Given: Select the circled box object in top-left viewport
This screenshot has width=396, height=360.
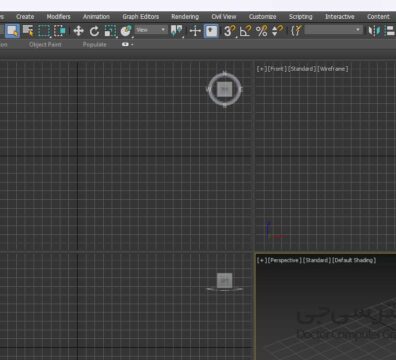Looking at the screenshot, I should pos(224,89).
